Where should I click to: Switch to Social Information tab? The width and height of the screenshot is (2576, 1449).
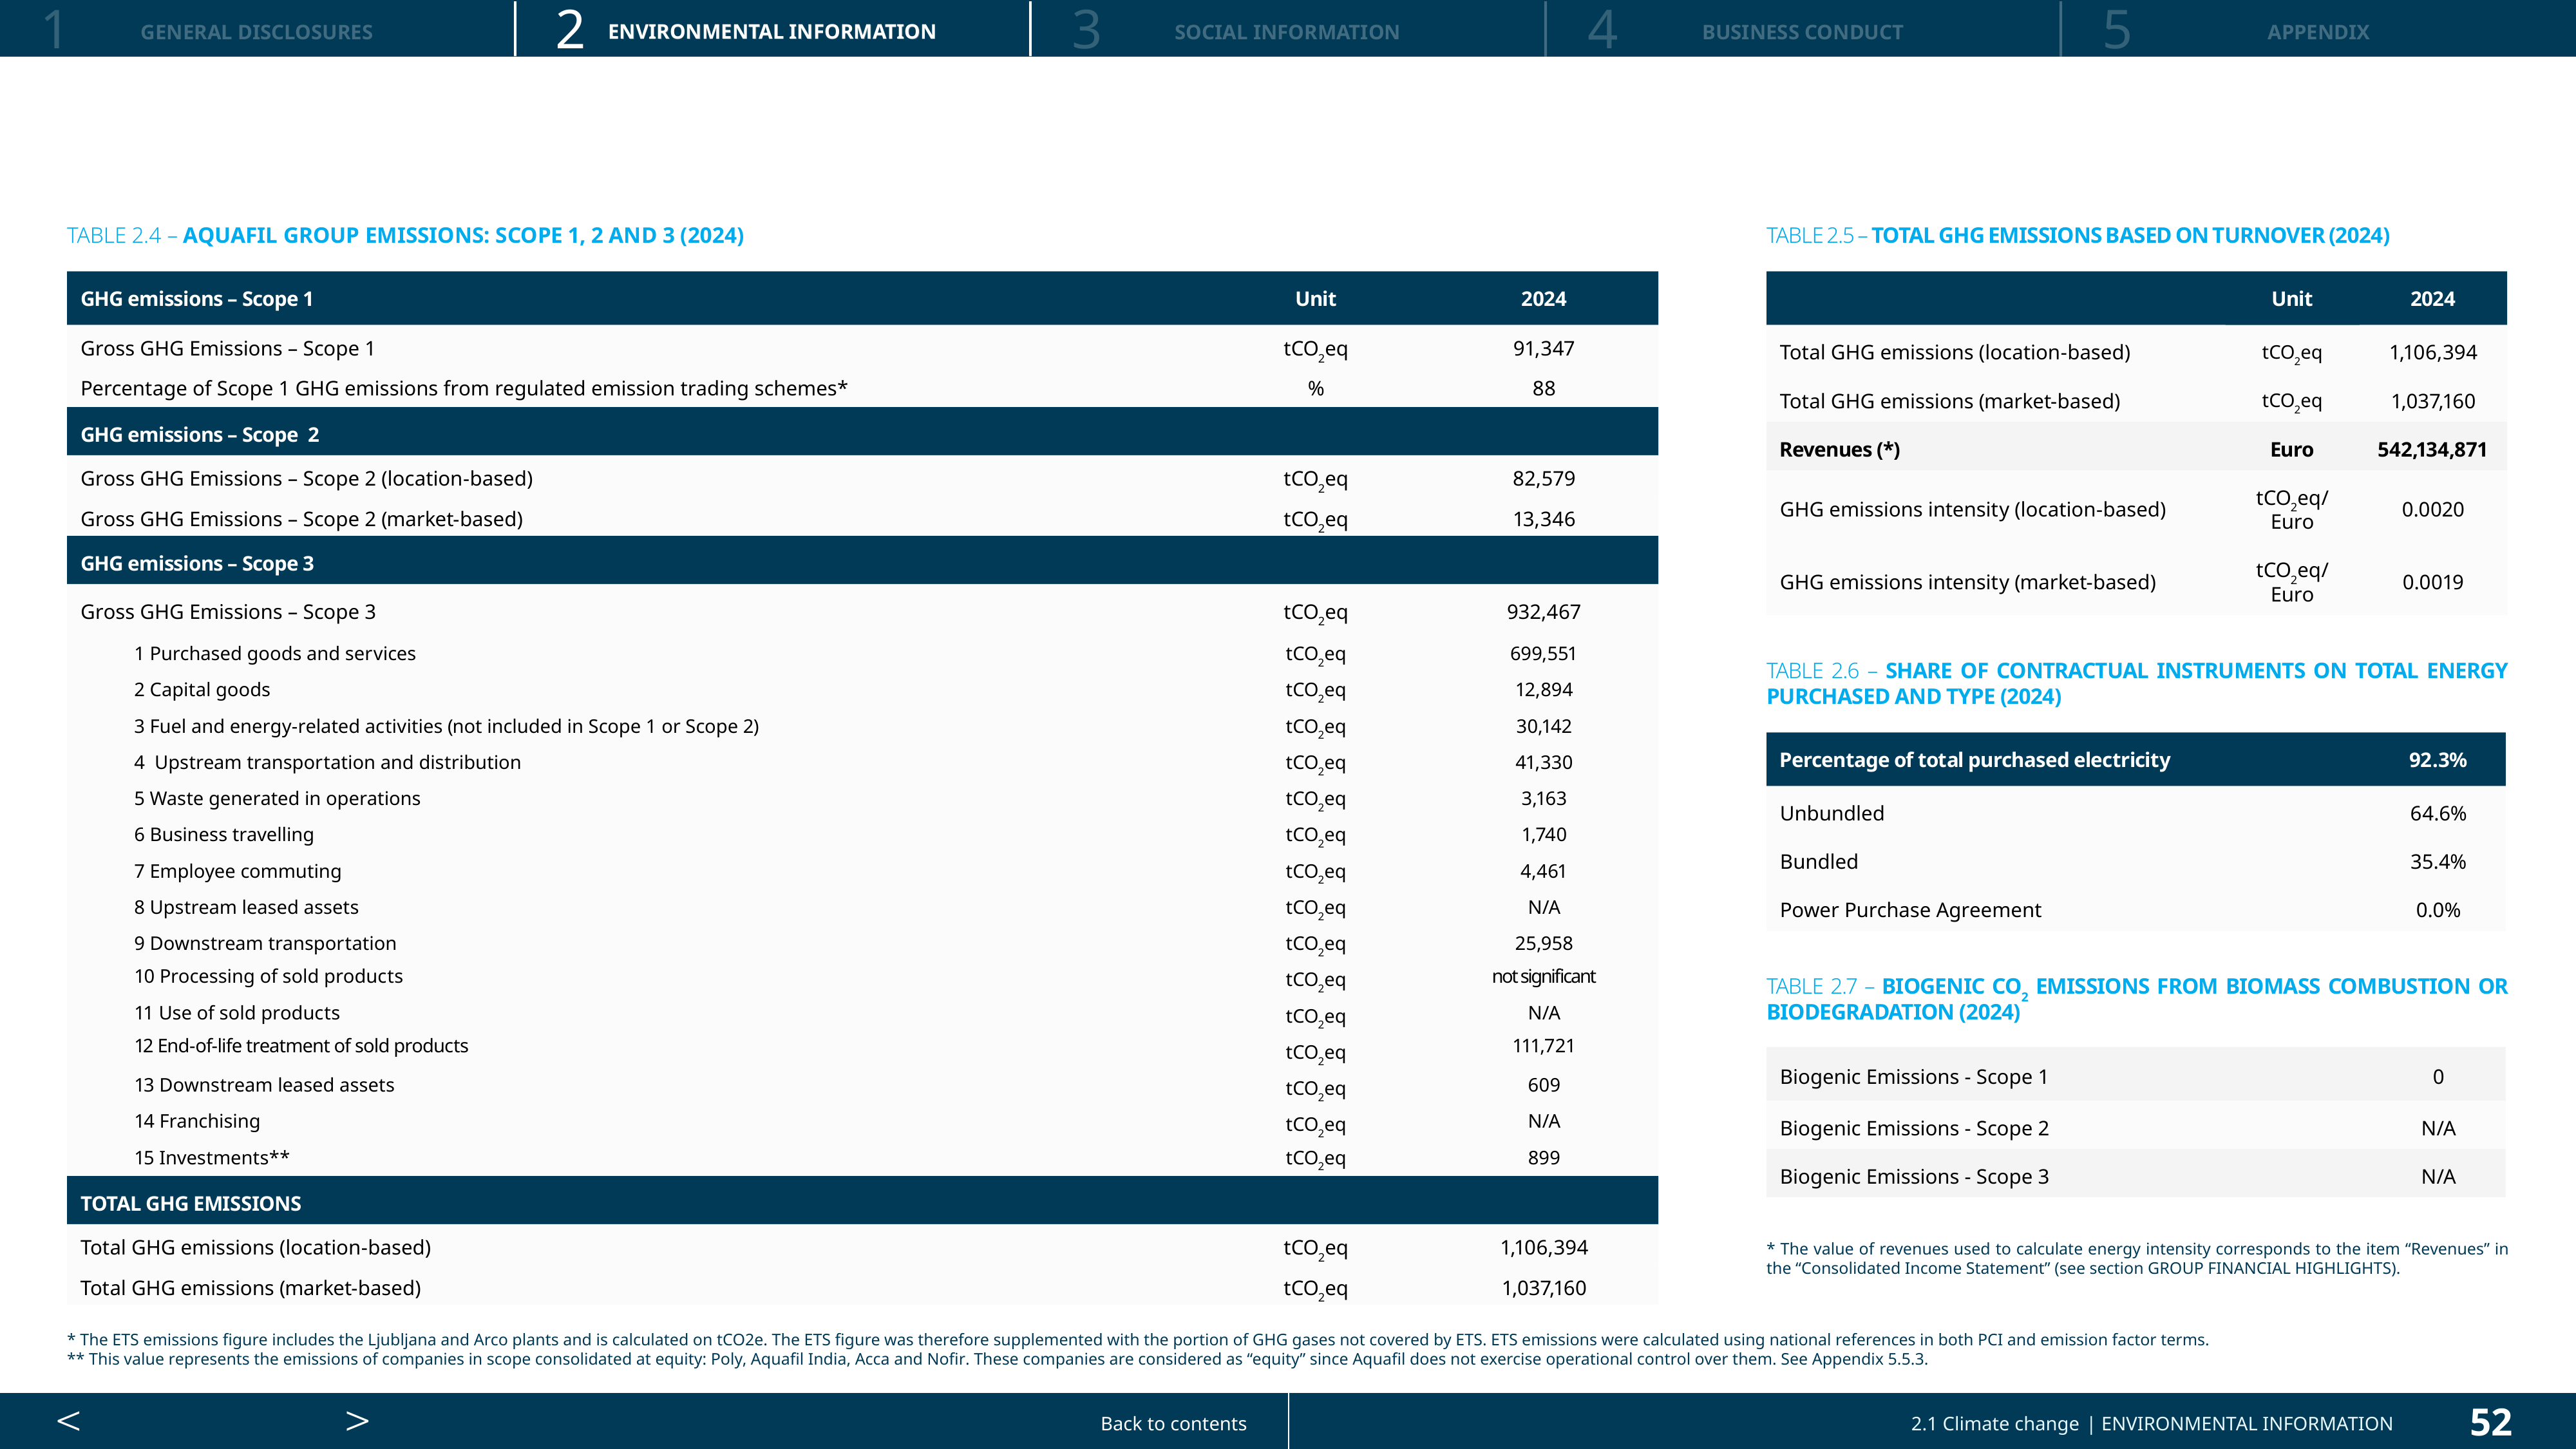point(1287,29)
